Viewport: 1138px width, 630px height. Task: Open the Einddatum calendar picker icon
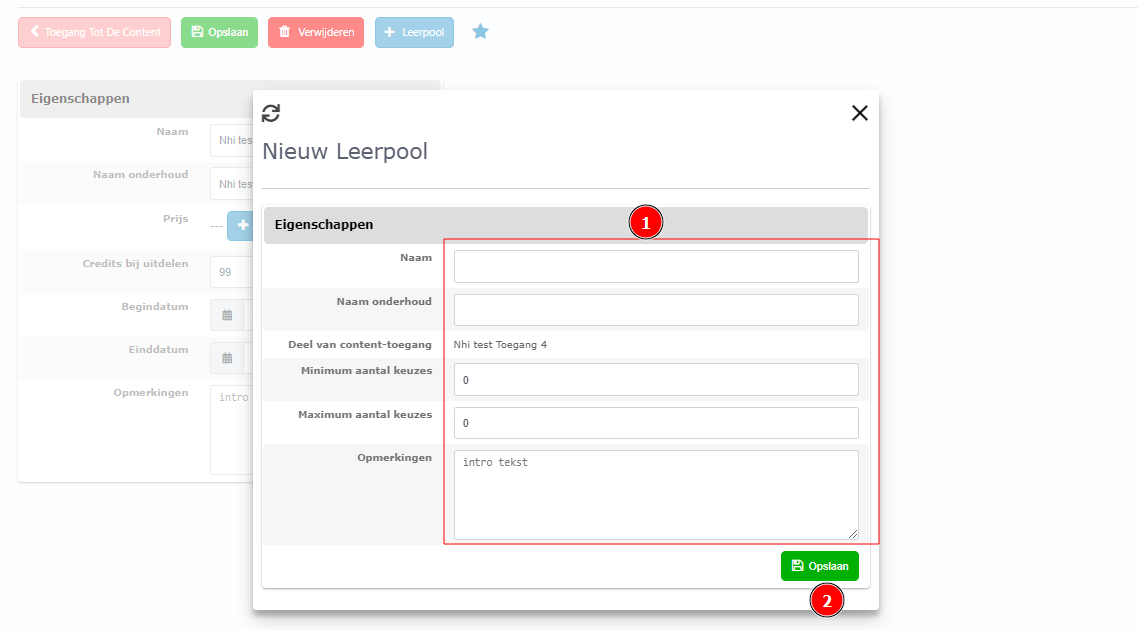(x=227, y=358)
